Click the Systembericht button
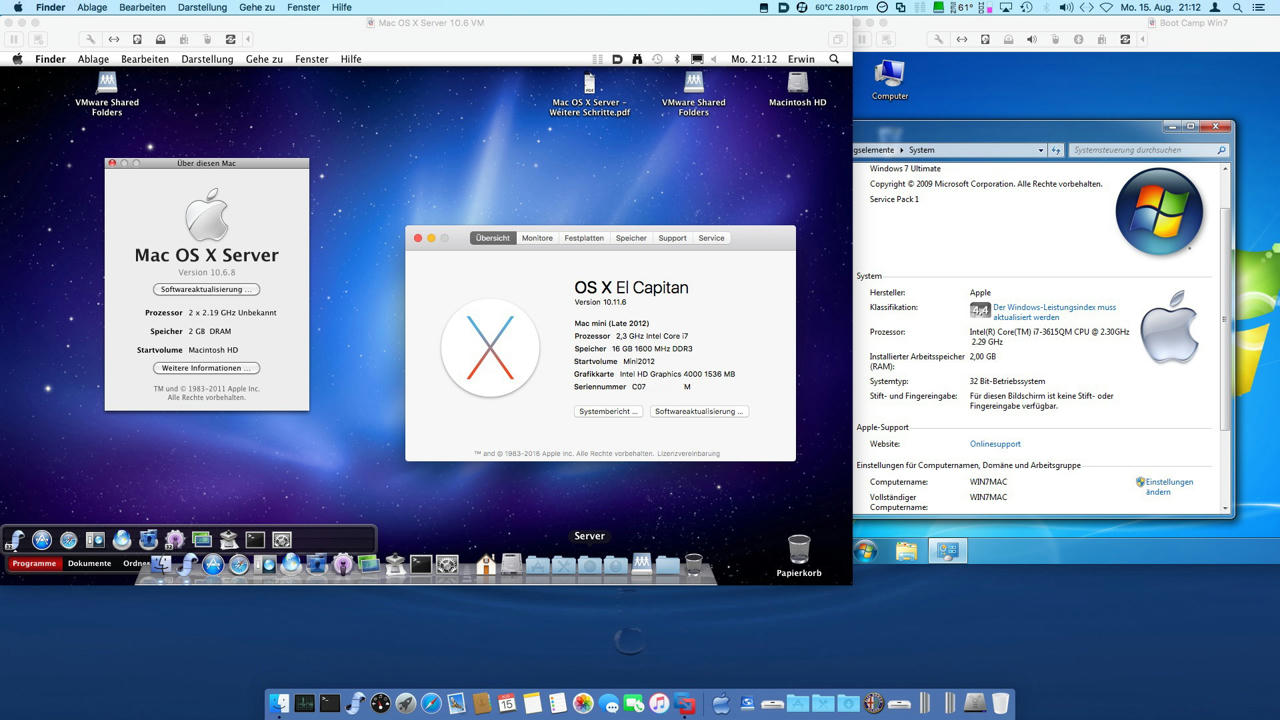The height and width of the screenshot is (720, 1280). pyautogui.click(x=608, y=411)
